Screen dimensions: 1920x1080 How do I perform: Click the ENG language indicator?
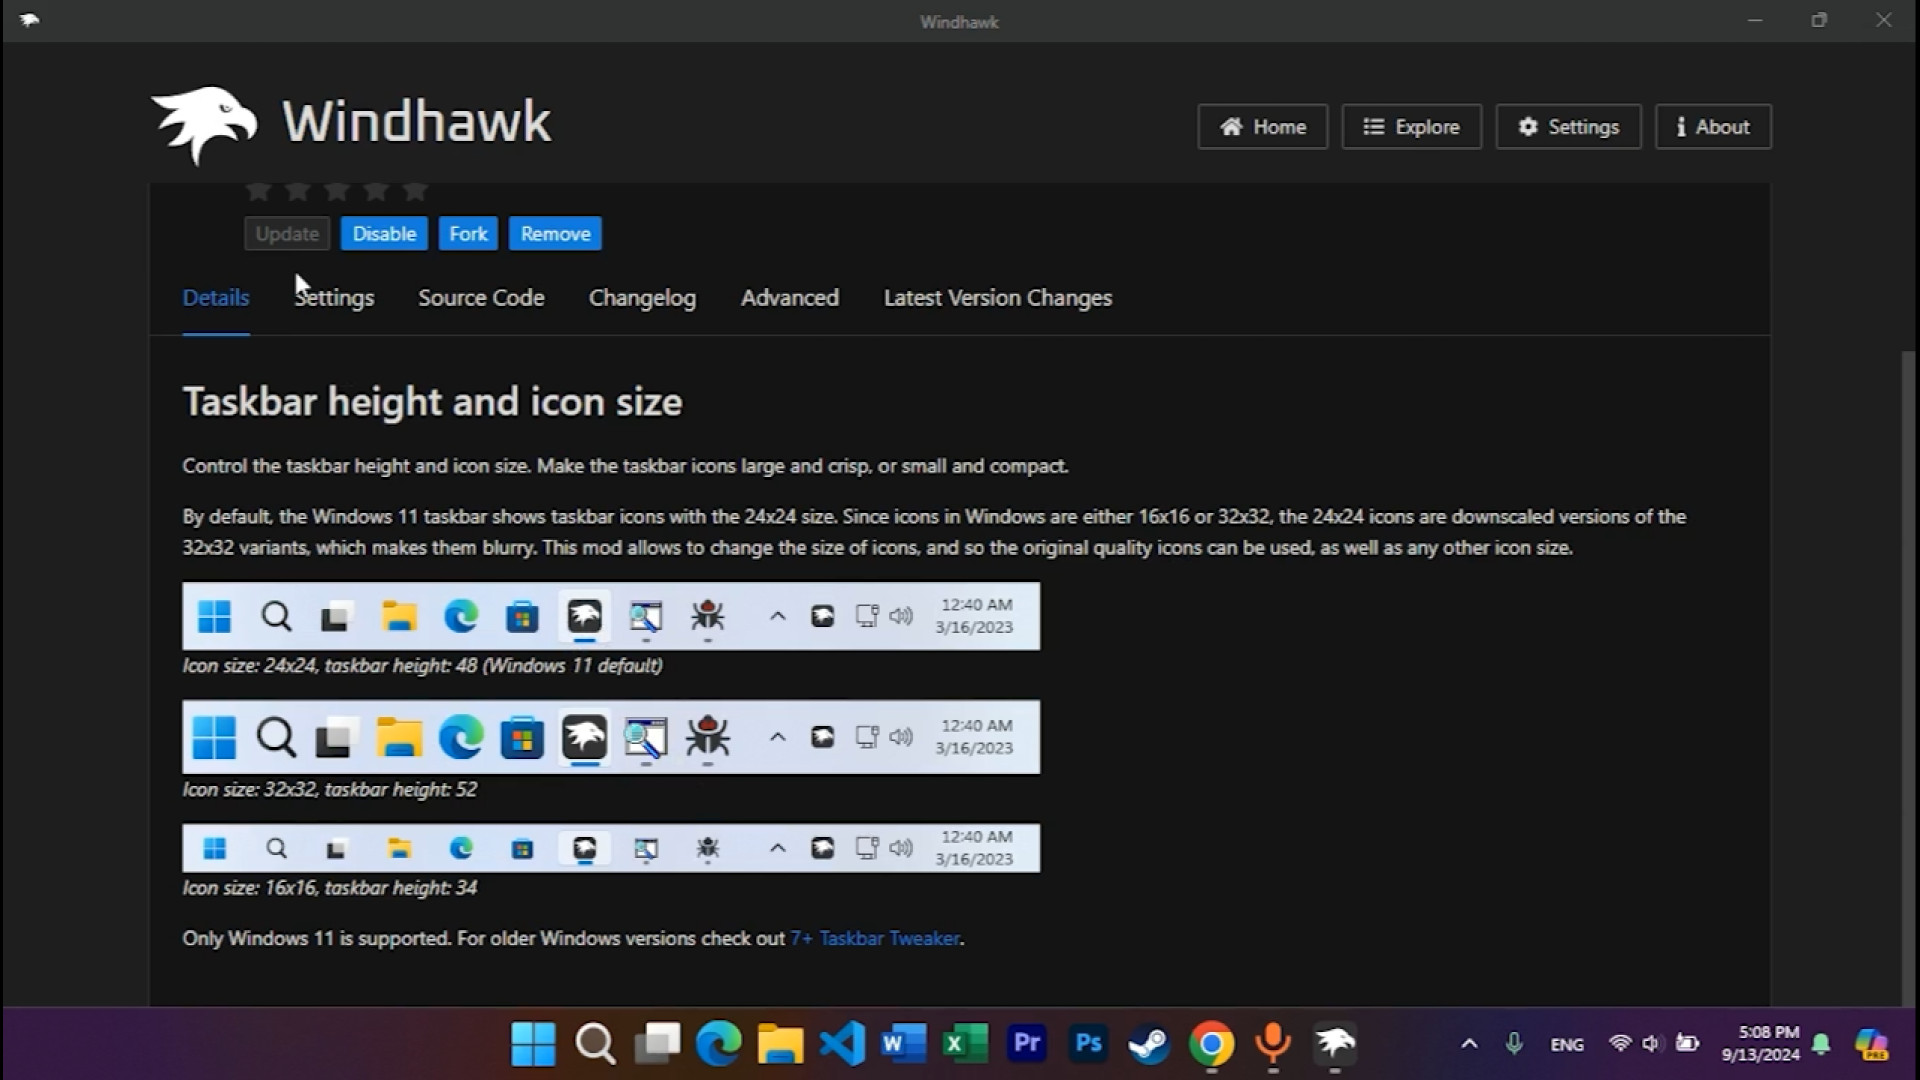click(1566, 1045)
